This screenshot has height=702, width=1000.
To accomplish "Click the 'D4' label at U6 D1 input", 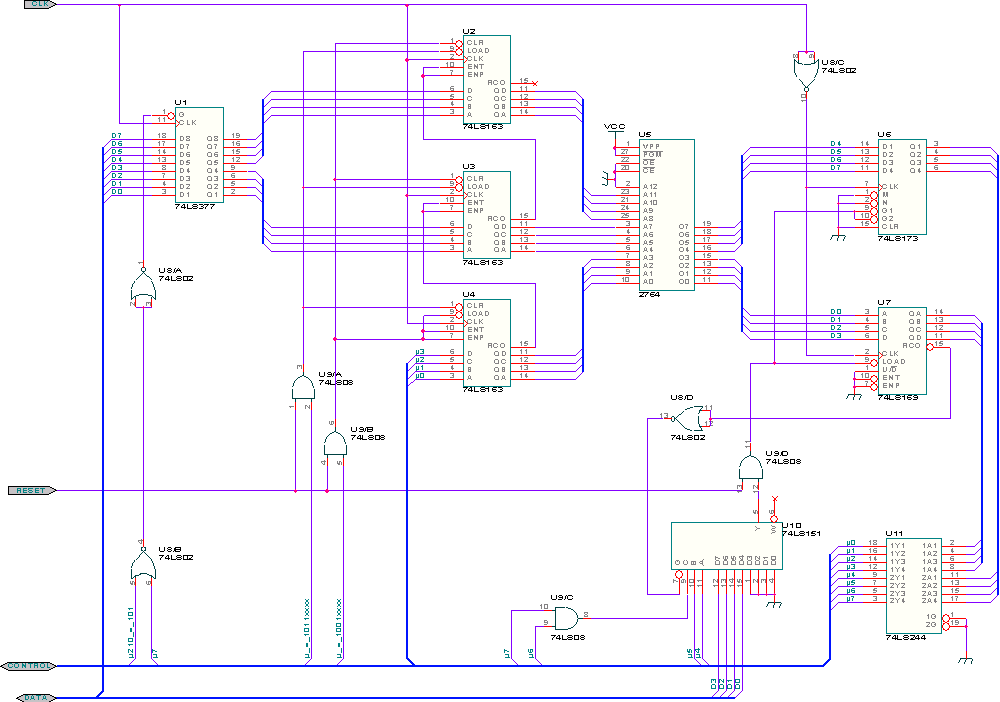I will point(835,143).
